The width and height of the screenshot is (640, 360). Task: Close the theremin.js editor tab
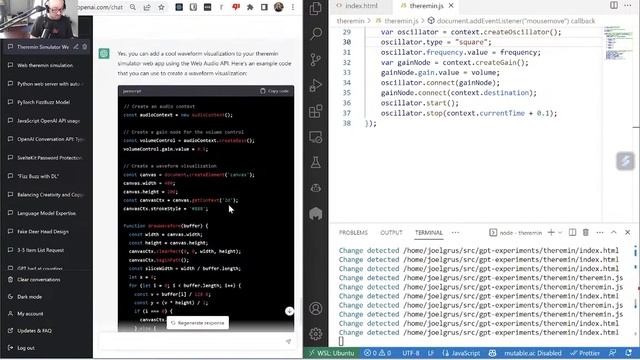(451, 6)
